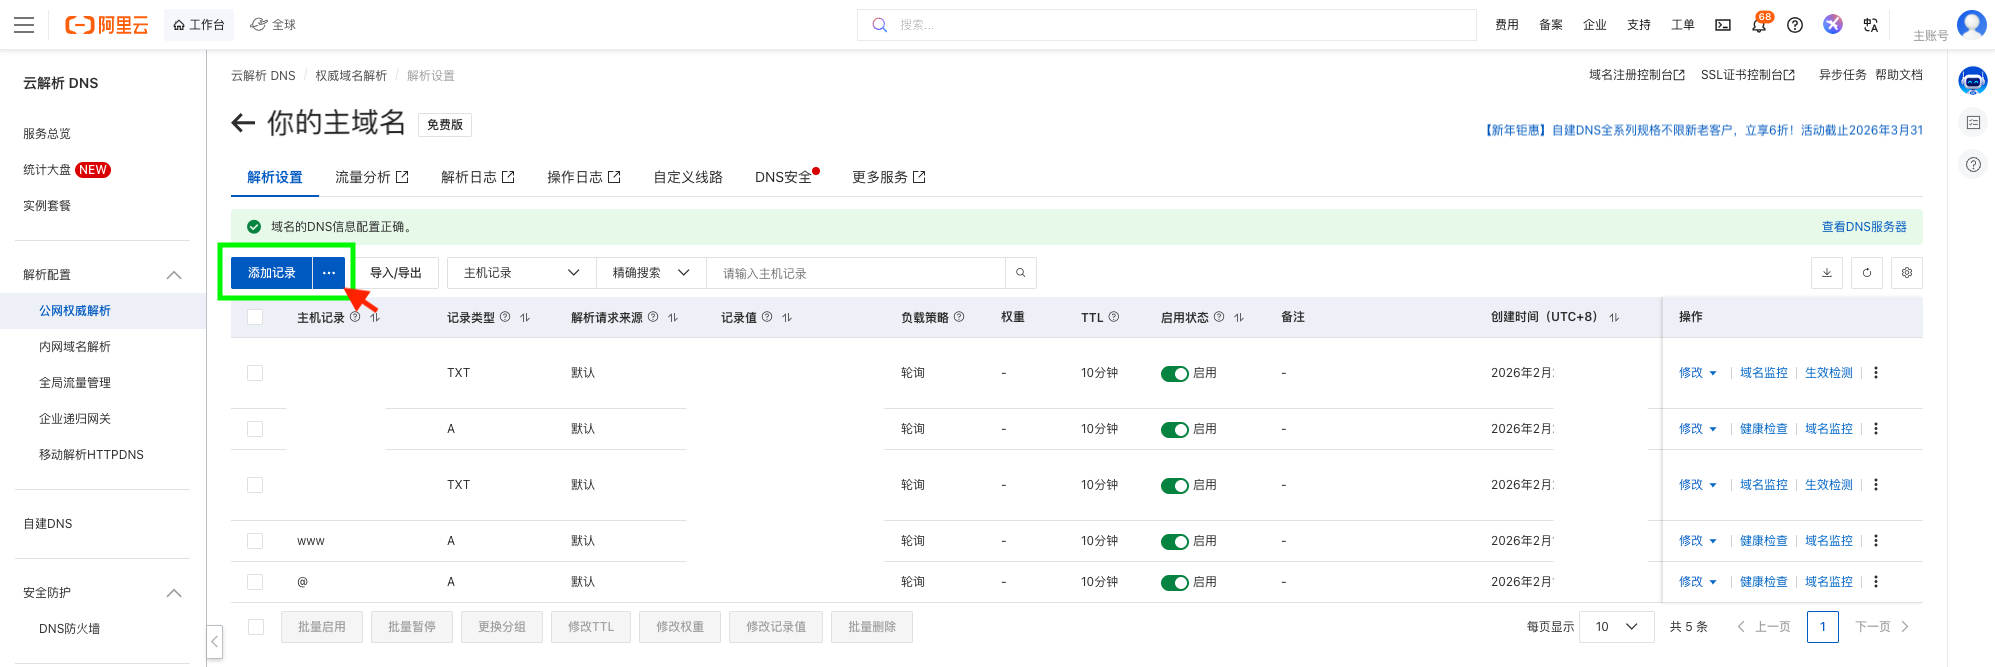Open the hamburger navigation menu
This screenshot has height=667, width=1995.
24,25
